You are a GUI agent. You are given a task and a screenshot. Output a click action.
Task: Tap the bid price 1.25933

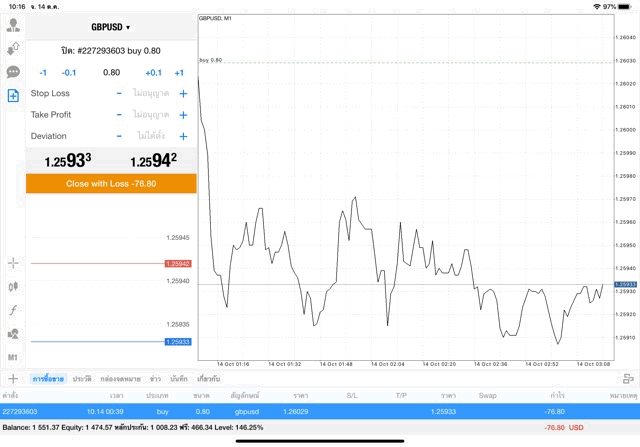point(68,160)
